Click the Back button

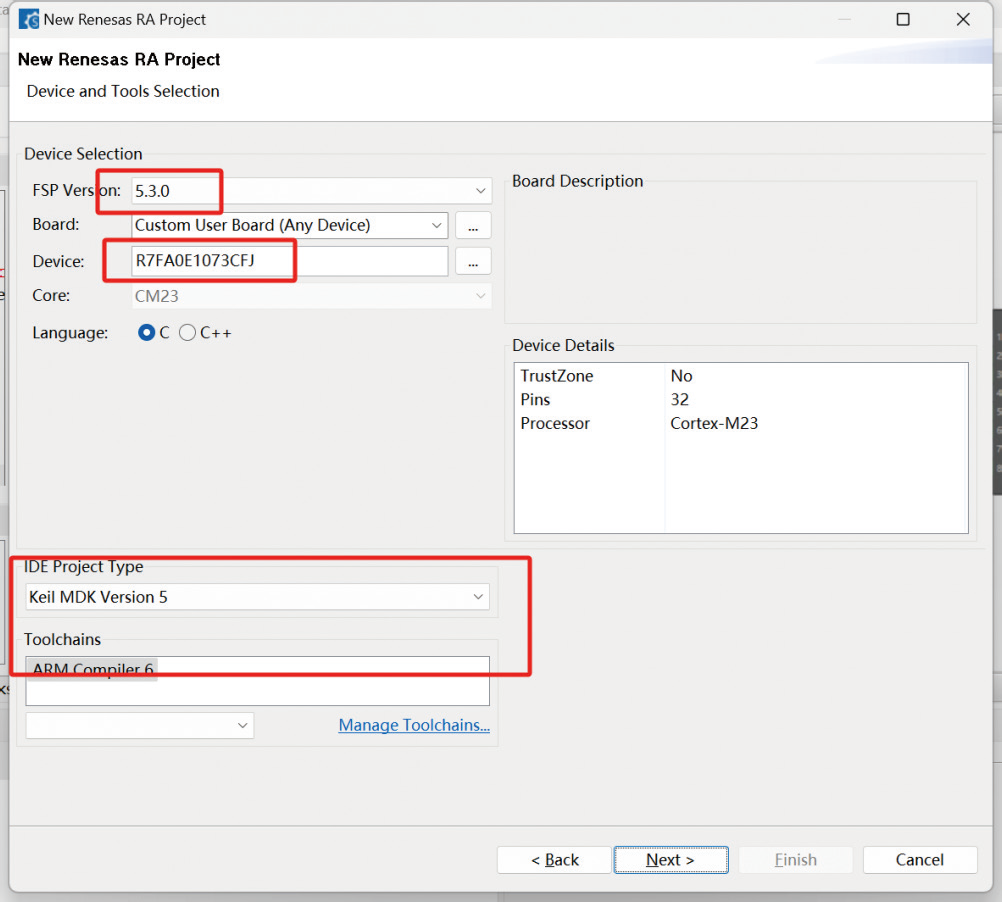[554, 860]
